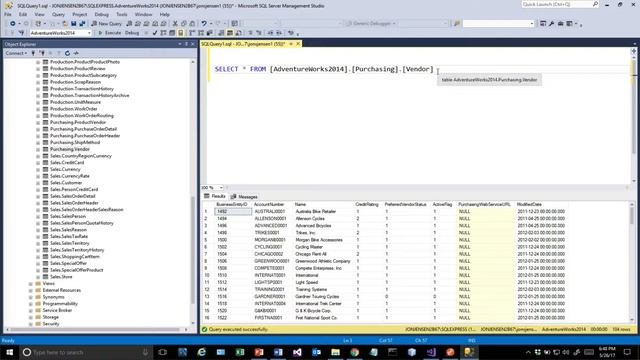
Task: Click the New Query toolbar button
Action: [106, 24]
